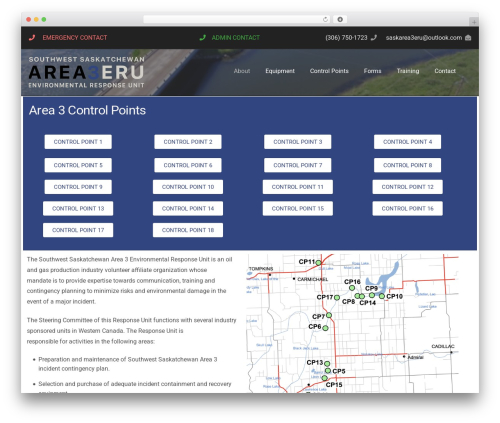Image resolution: width=500 pixels, height=423 pixels.
Task: Select the Control Point 1 button
Action: (78, 142)
